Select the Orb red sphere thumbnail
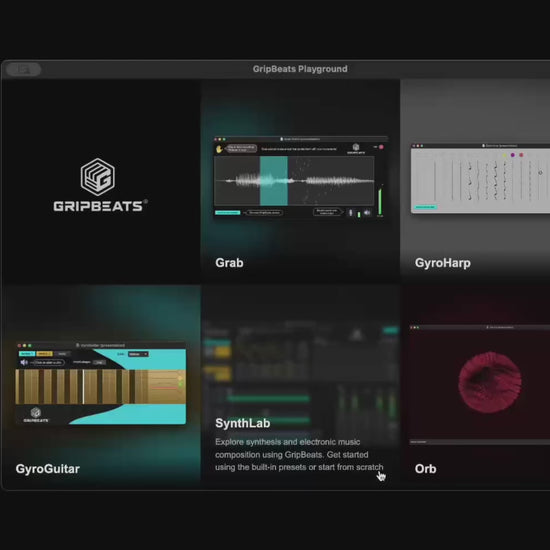The height and width of the screenshot is (550, 550). click(490, 382)
